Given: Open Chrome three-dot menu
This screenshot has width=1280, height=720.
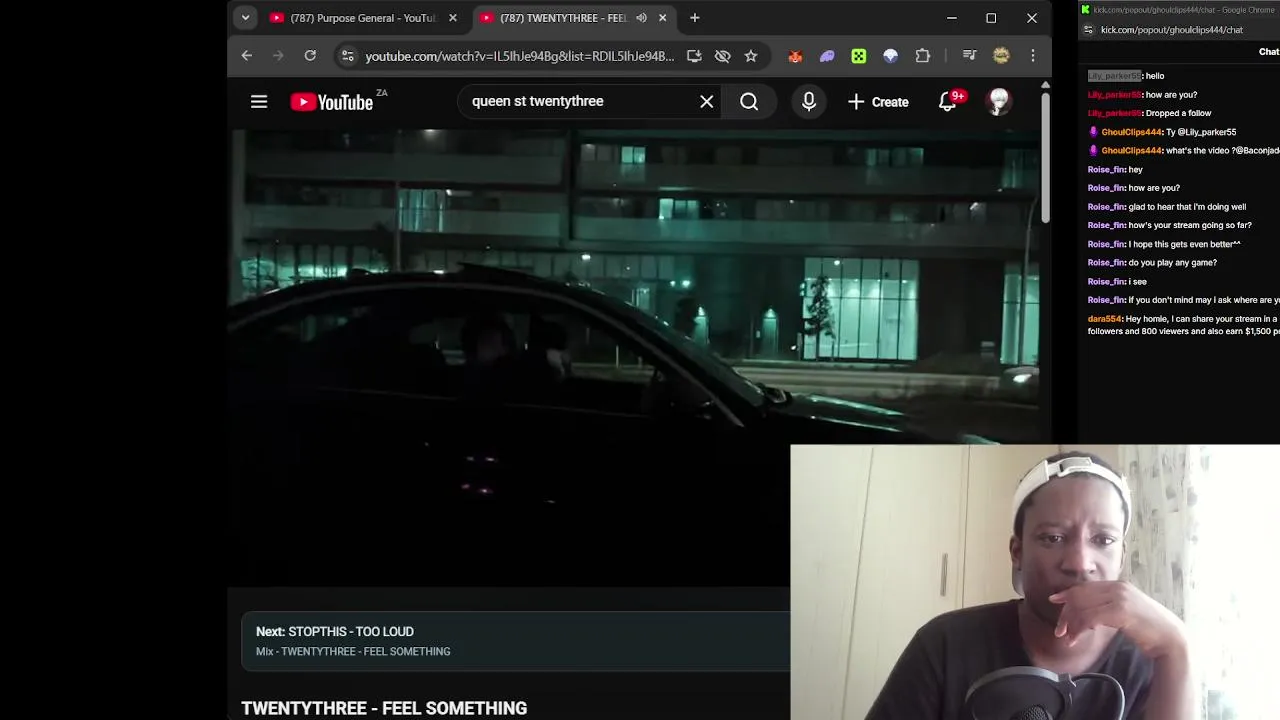Looking at the screenshot, I should pyautogui.click(x=1033, y=56).
